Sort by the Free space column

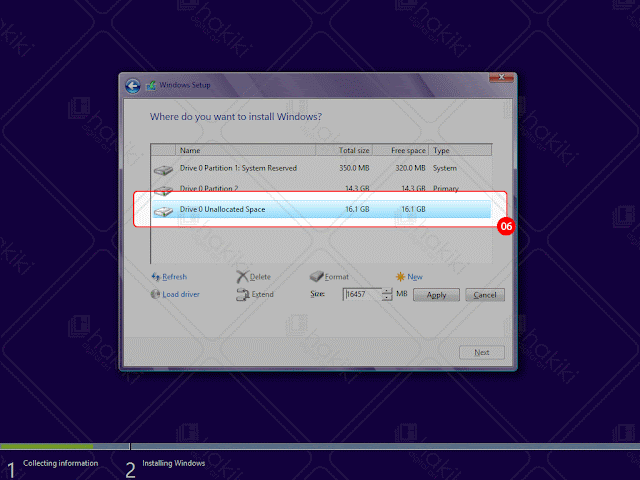(400, 150)
